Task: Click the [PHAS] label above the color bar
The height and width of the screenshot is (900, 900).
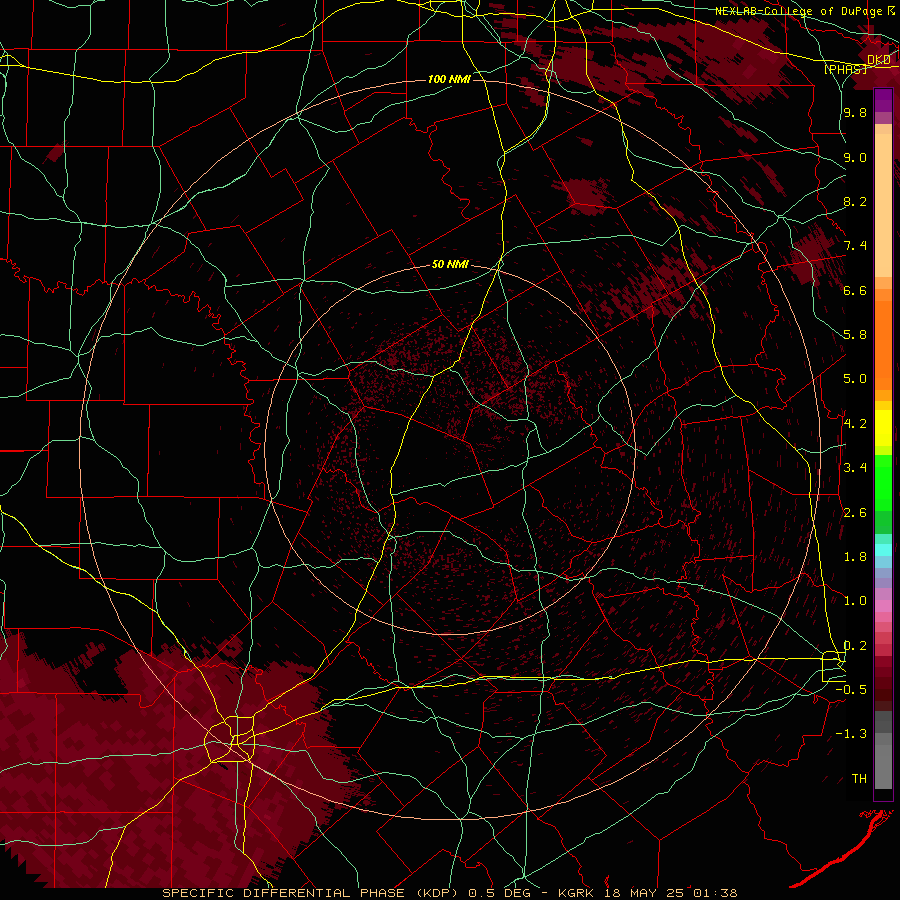Action: tap(846, 69)
